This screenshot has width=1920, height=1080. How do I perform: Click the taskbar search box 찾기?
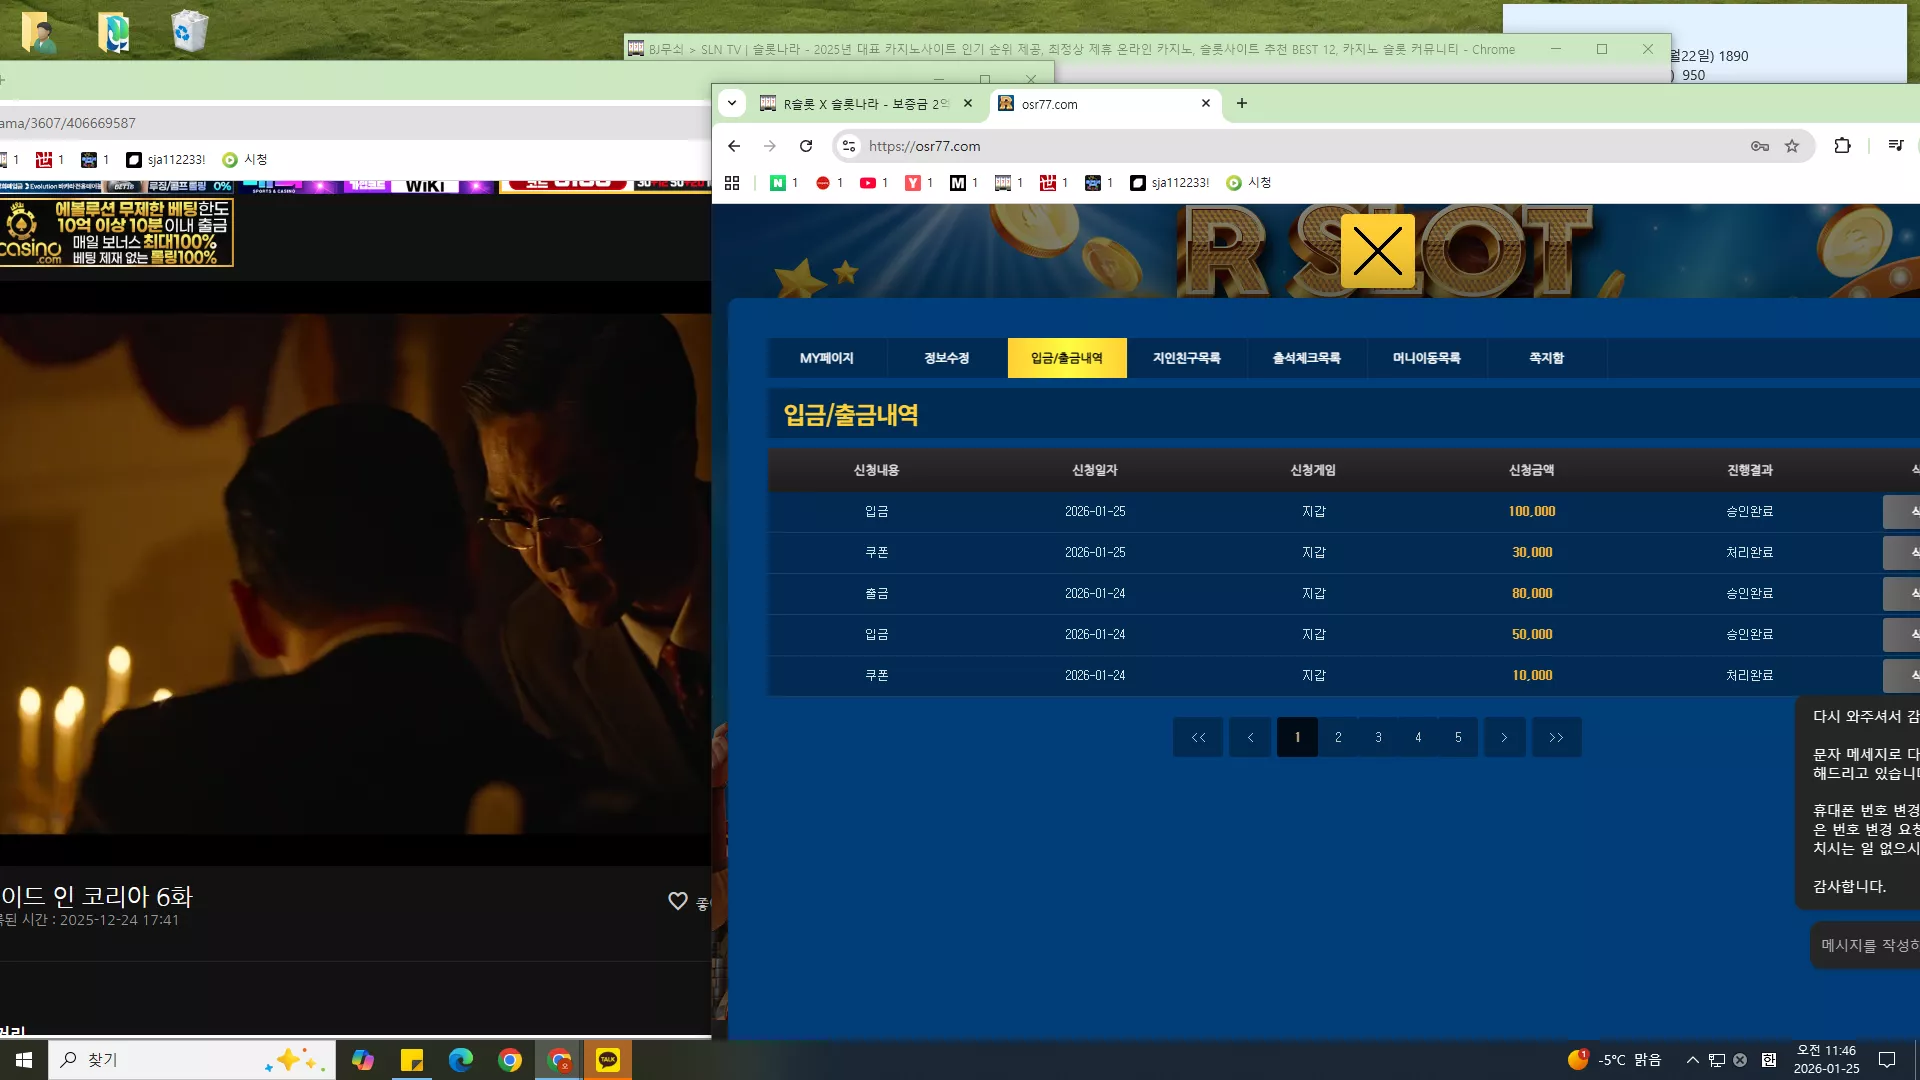(192, 1060)
